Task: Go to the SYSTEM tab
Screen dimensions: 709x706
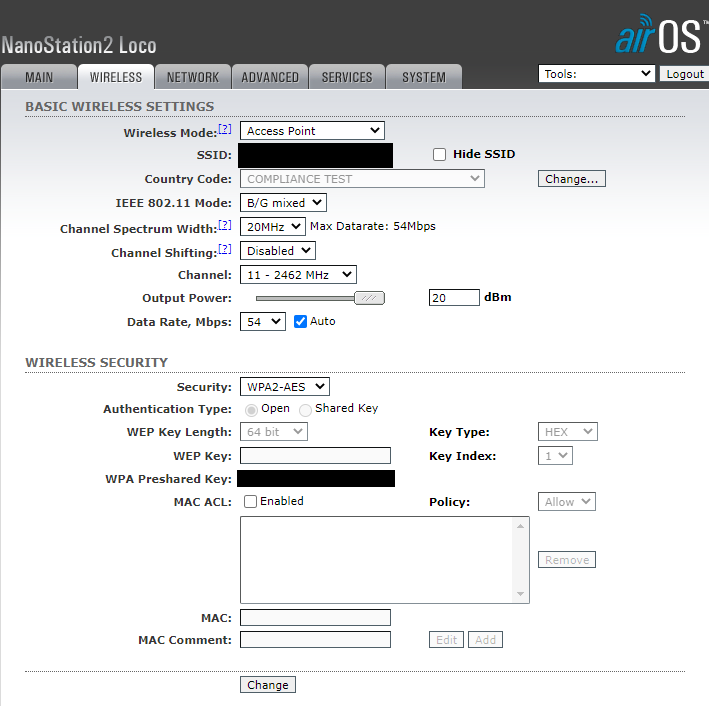Action: click(424, 77)
